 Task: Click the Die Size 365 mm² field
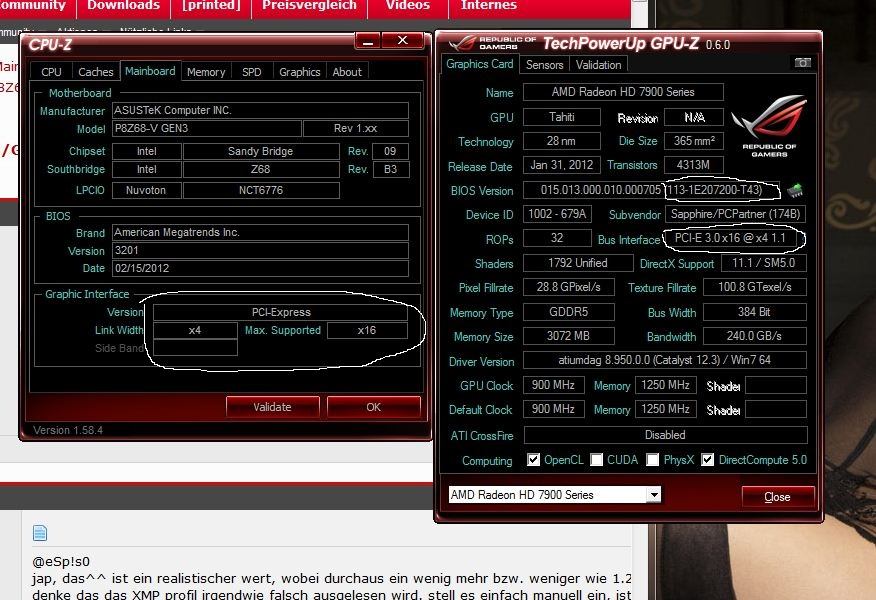coord(694,141)
